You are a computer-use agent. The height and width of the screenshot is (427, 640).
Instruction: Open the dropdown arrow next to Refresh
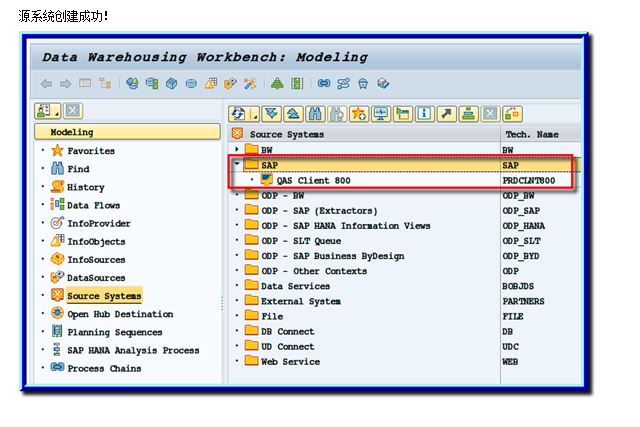(x=255, y=114)
